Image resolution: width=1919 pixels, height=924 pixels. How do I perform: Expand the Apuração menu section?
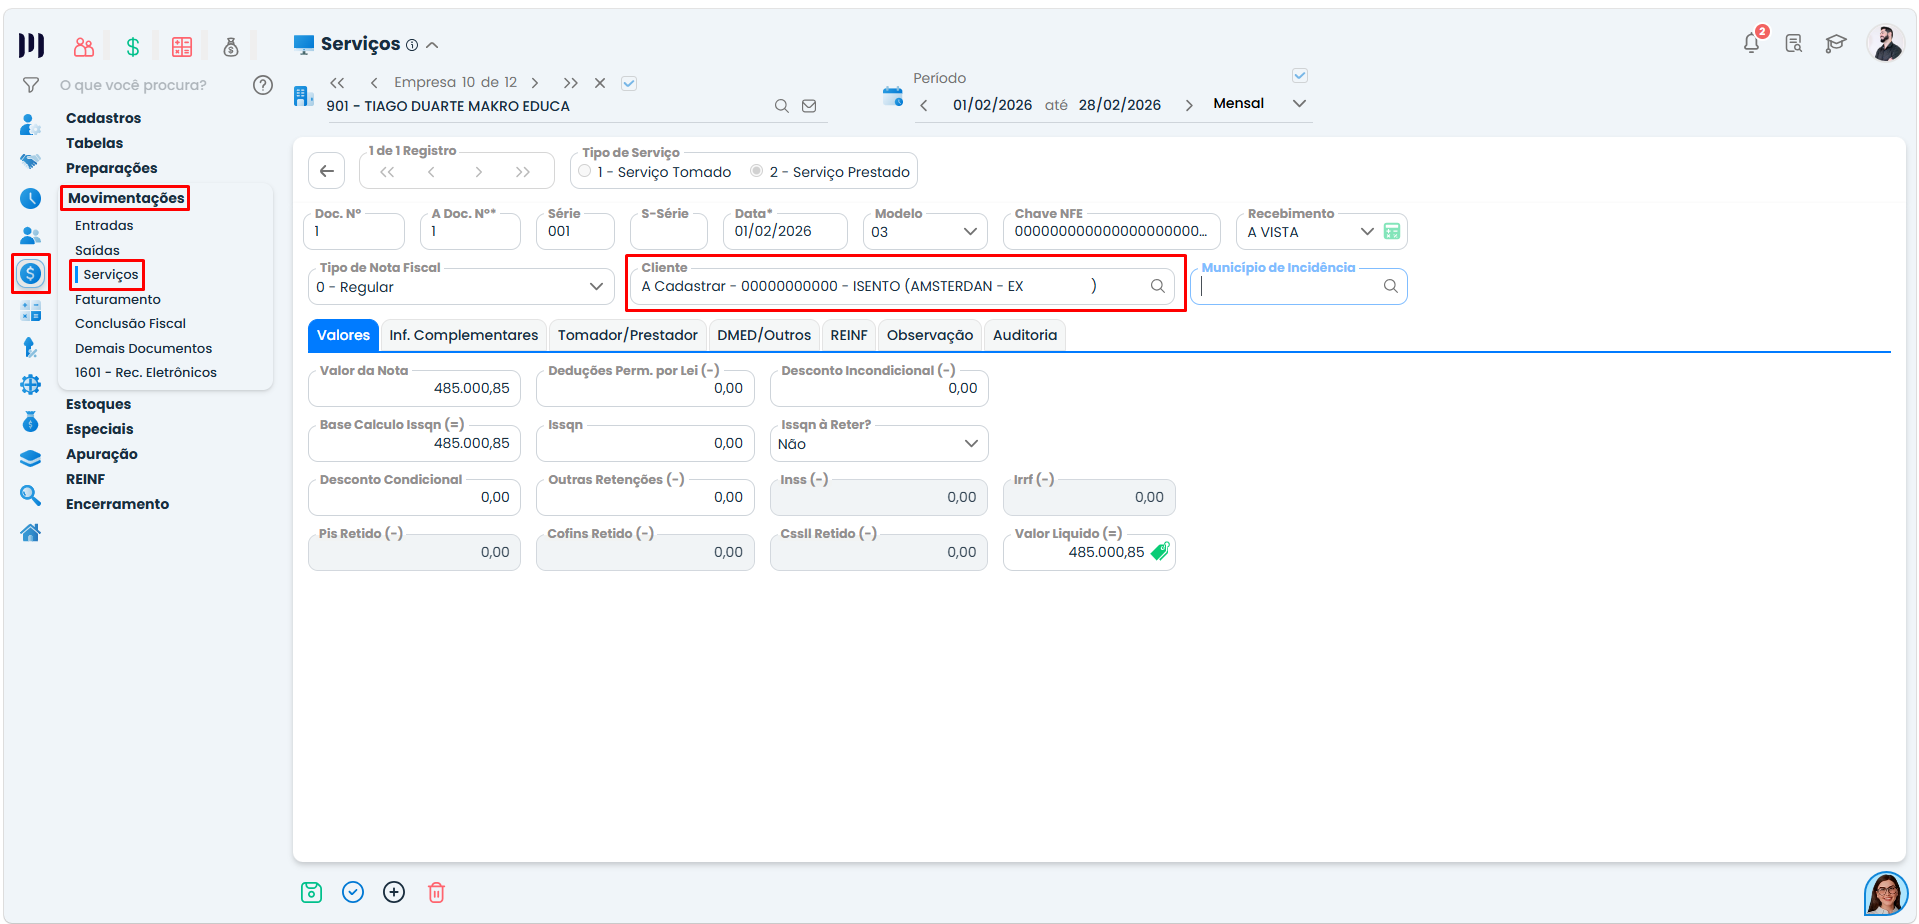coord(102,454)
